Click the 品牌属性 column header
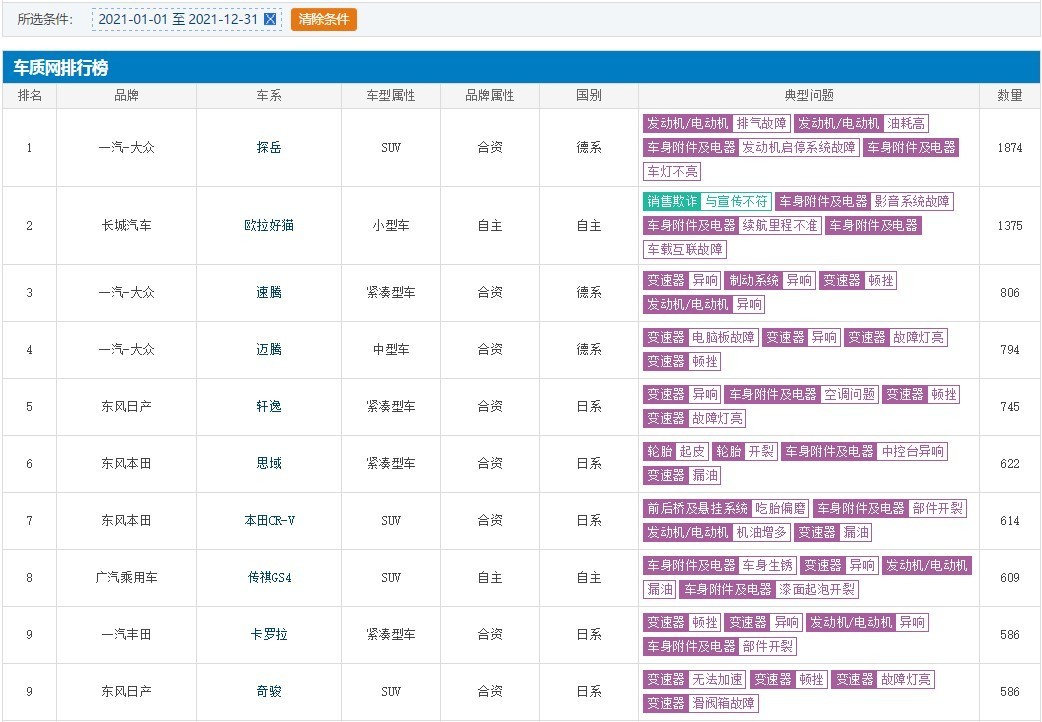Image resolution: width=1042 pixels, height=722 pixels. tap(490, 96)
